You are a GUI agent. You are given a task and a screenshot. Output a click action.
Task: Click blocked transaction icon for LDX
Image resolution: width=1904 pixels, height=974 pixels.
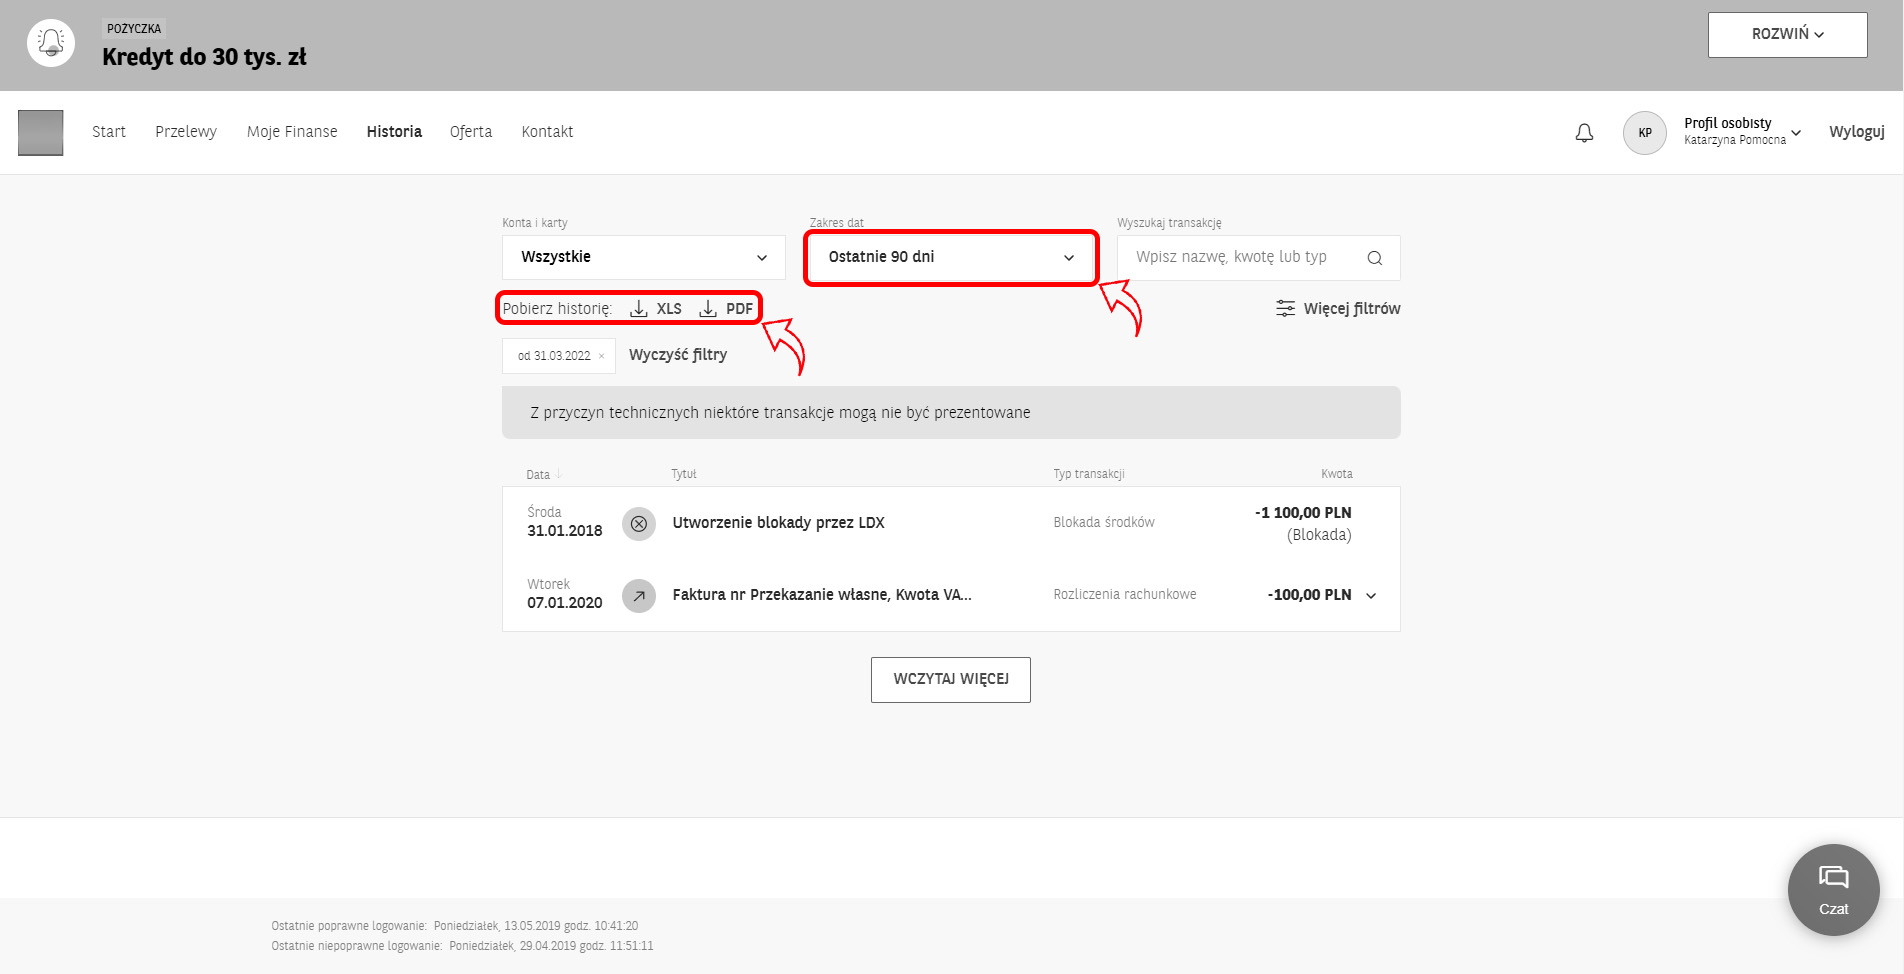pos(639,524)
